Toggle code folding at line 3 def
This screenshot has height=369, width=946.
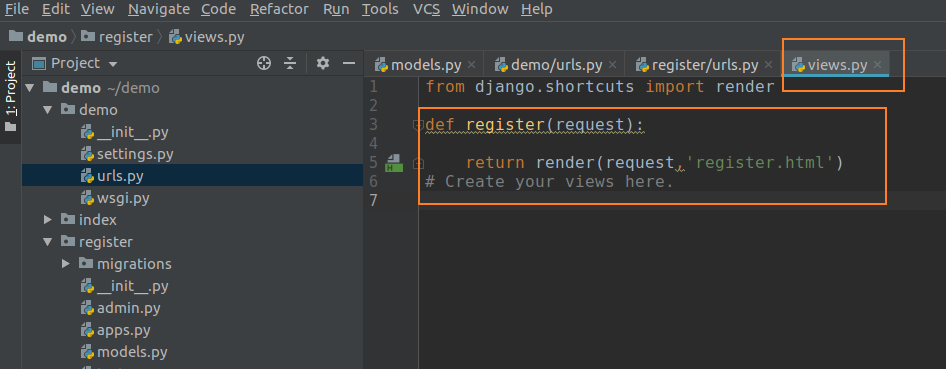coord(417,125)
